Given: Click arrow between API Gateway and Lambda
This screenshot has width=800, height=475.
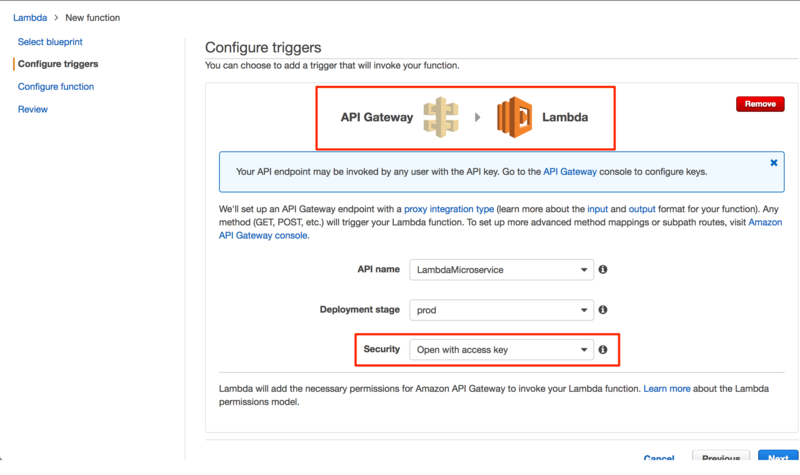Looking at the screenshot, I should [478, 117].
